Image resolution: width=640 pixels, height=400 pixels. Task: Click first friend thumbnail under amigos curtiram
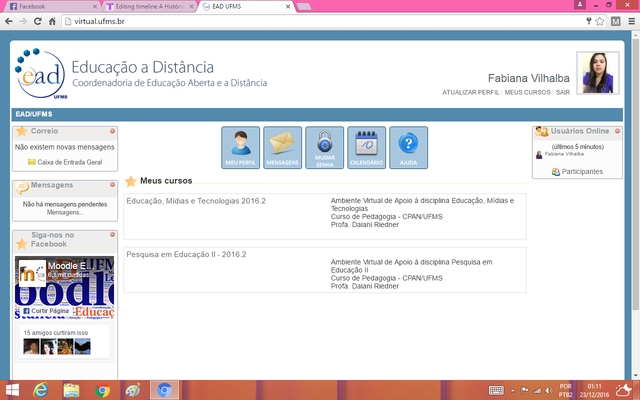coord(31,347)
